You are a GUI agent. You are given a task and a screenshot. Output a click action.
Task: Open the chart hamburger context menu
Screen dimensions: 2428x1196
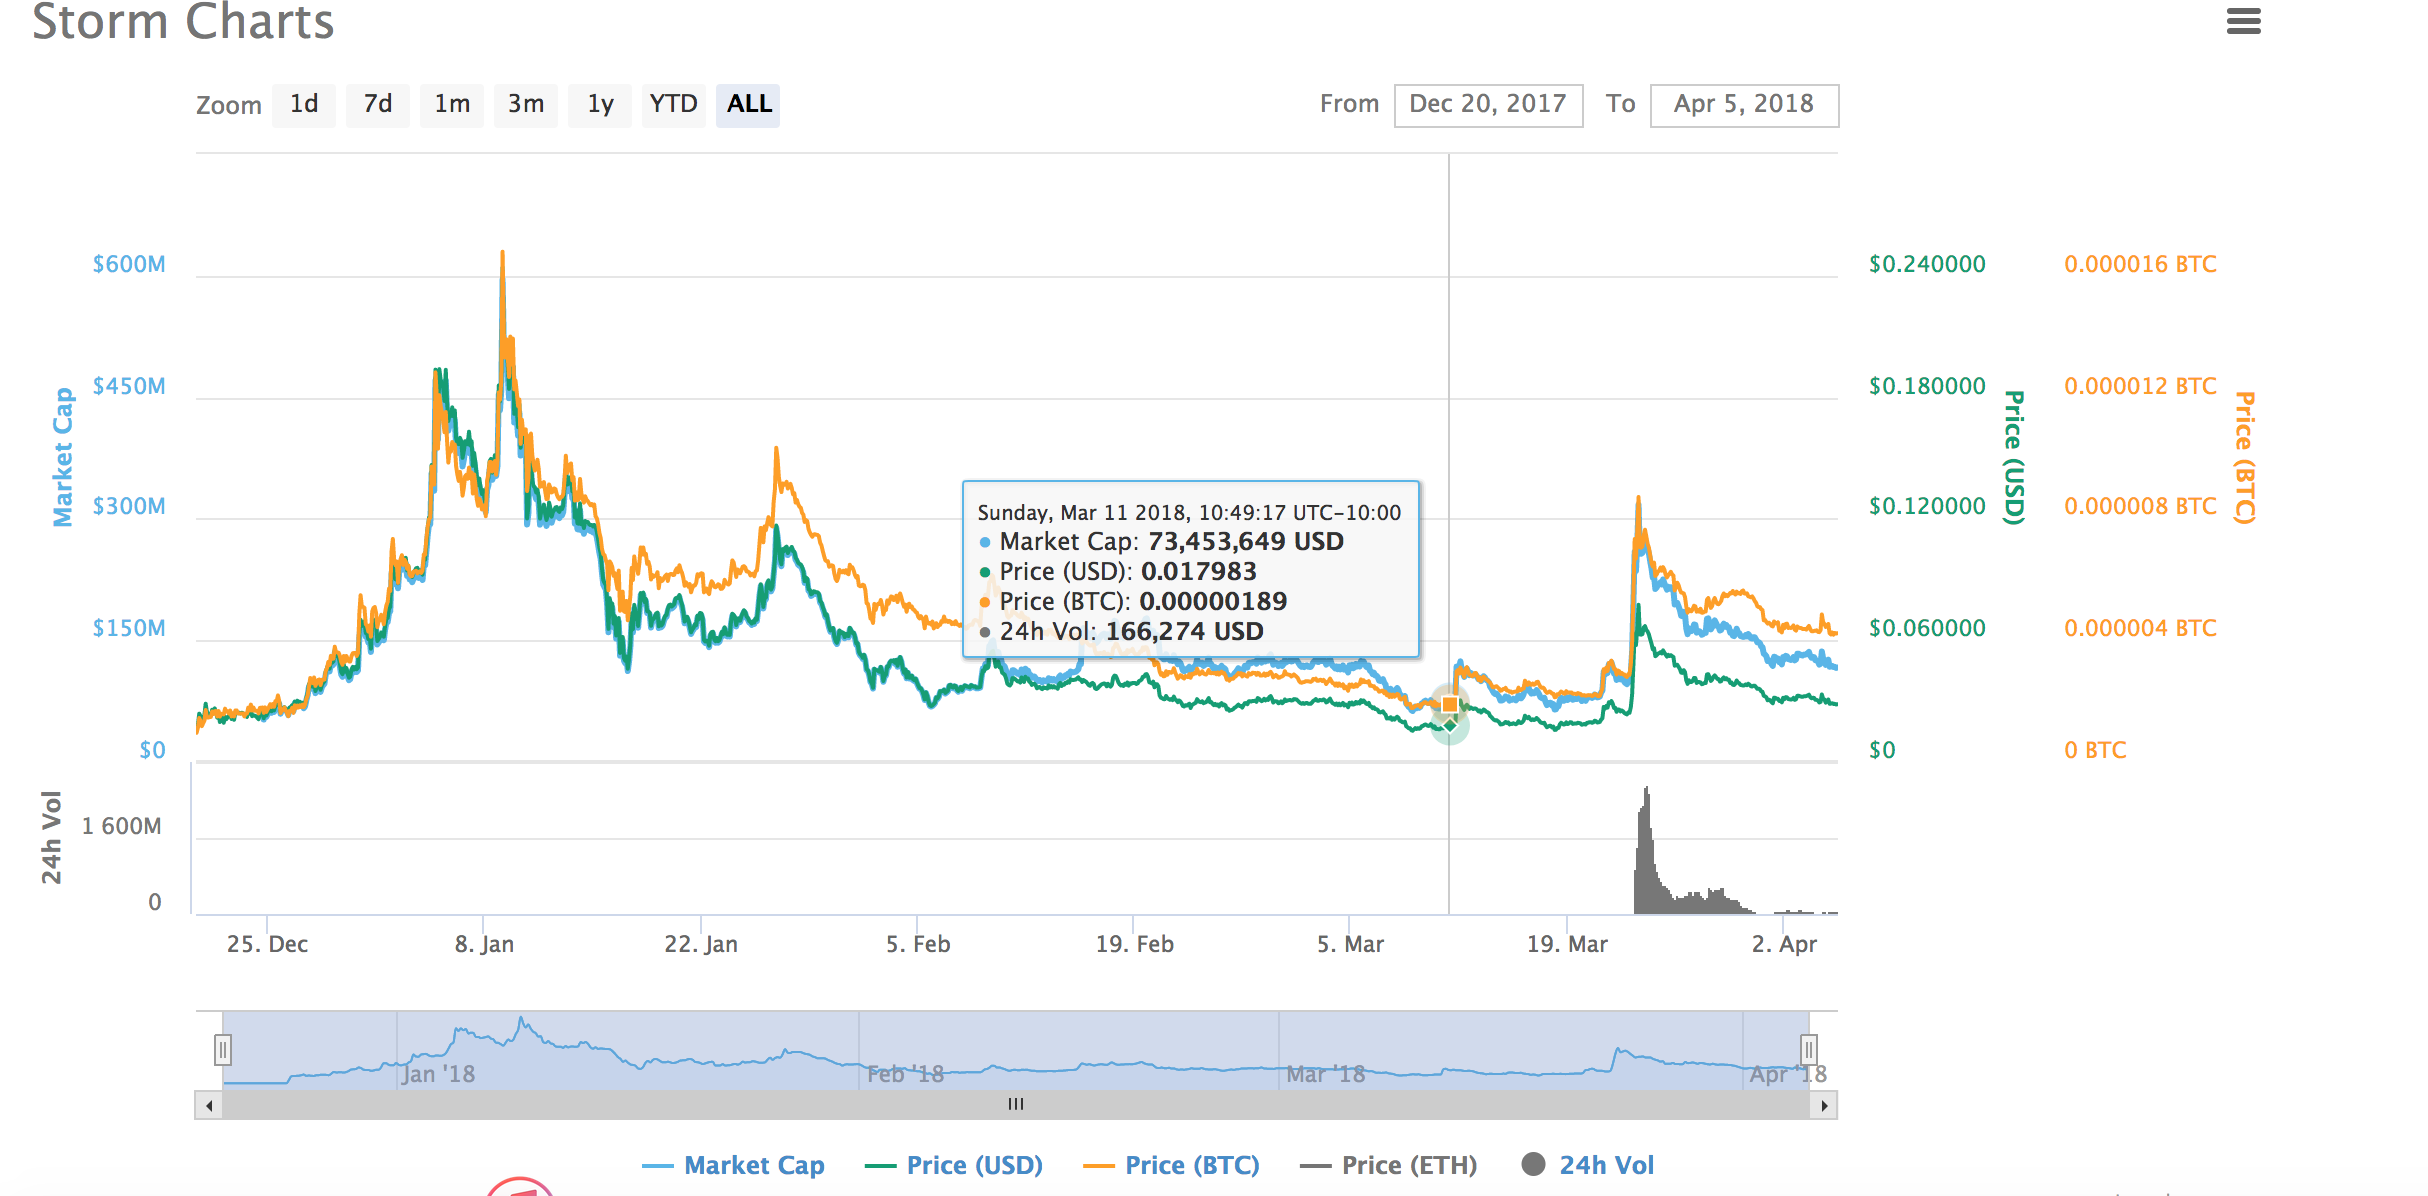click(2243, 21)
